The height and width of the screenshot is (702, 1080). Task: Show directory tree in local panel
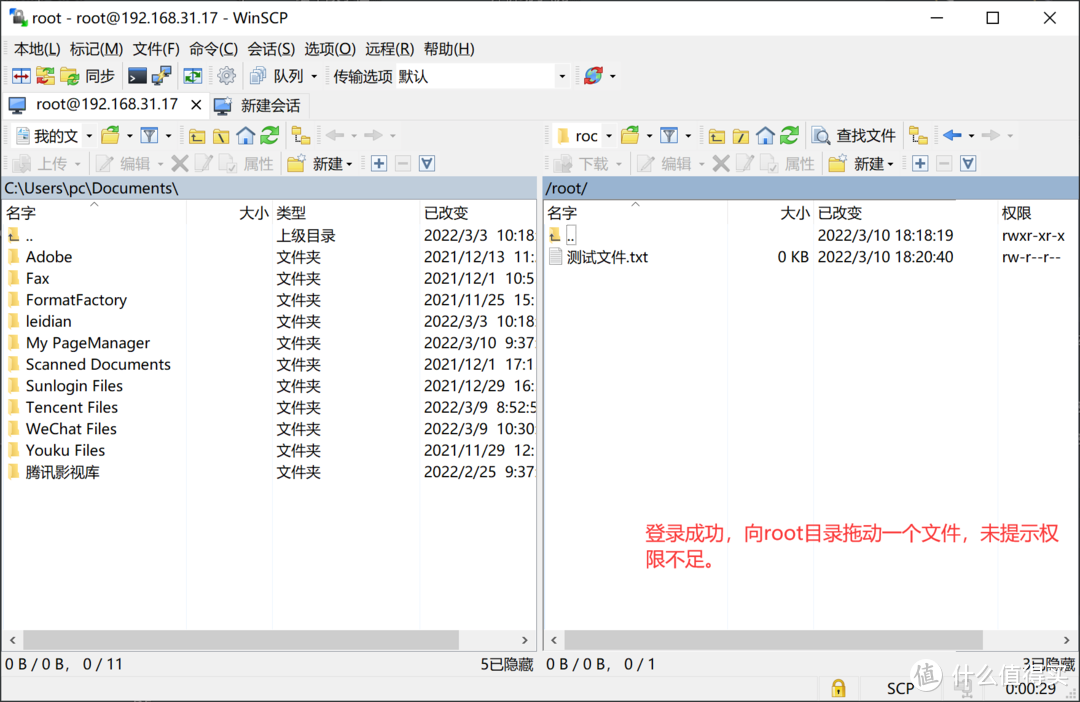click(x=301, y=136)
